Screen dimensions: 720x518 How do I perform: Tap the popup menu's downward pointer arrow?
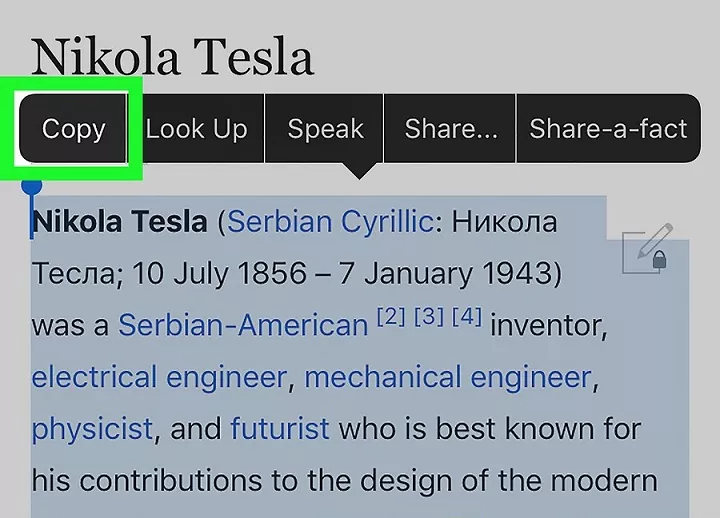360,171
